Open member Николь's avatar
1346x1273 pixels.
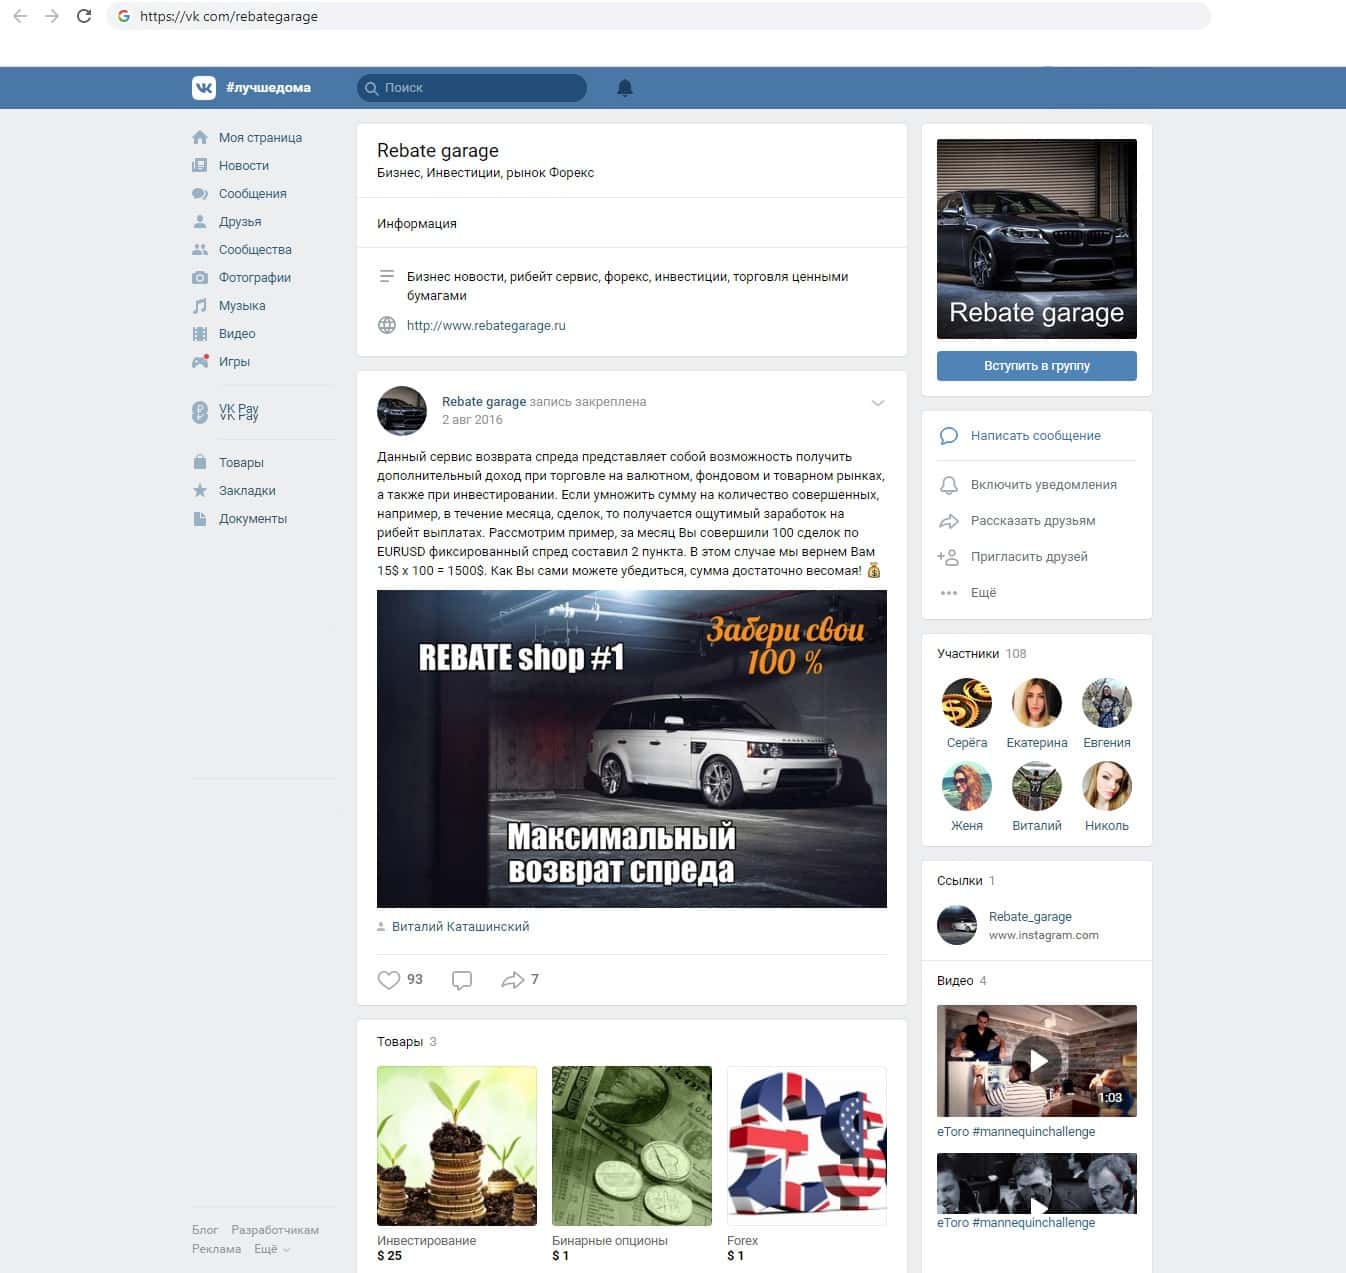[x=1107, y=786]
